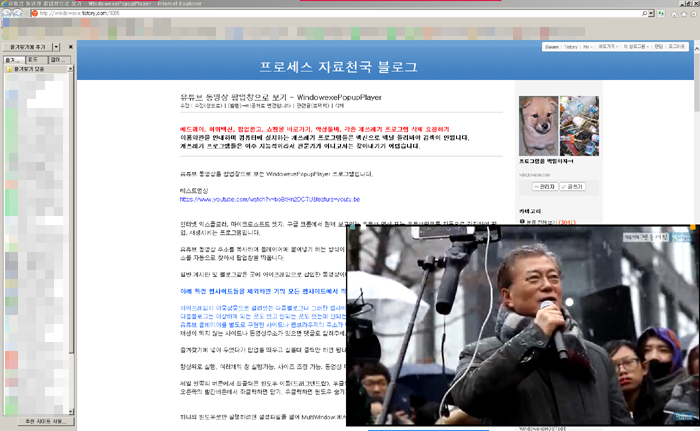Open the IE Tools gear icon
Screen dimensions: 700x431
(694, 14)
